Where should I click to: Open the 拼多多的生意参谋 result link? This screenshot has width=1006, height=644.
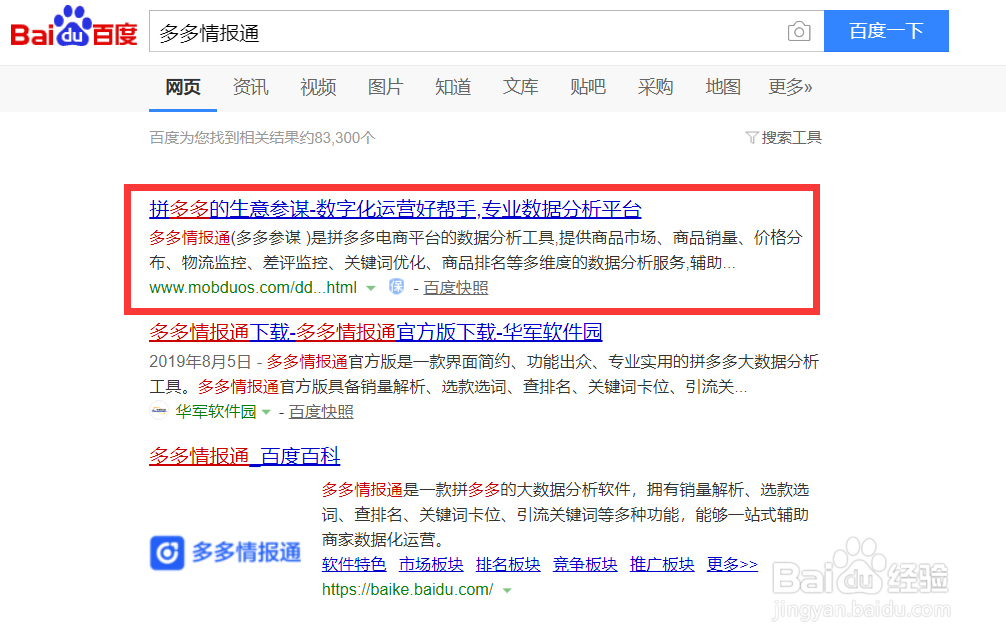[394, 209]
